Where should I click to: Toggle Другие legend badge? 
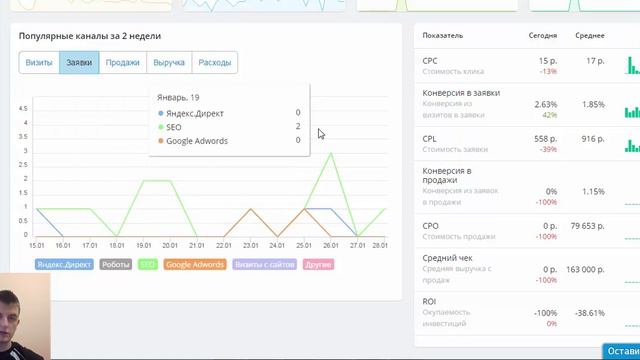click(318, 264)
